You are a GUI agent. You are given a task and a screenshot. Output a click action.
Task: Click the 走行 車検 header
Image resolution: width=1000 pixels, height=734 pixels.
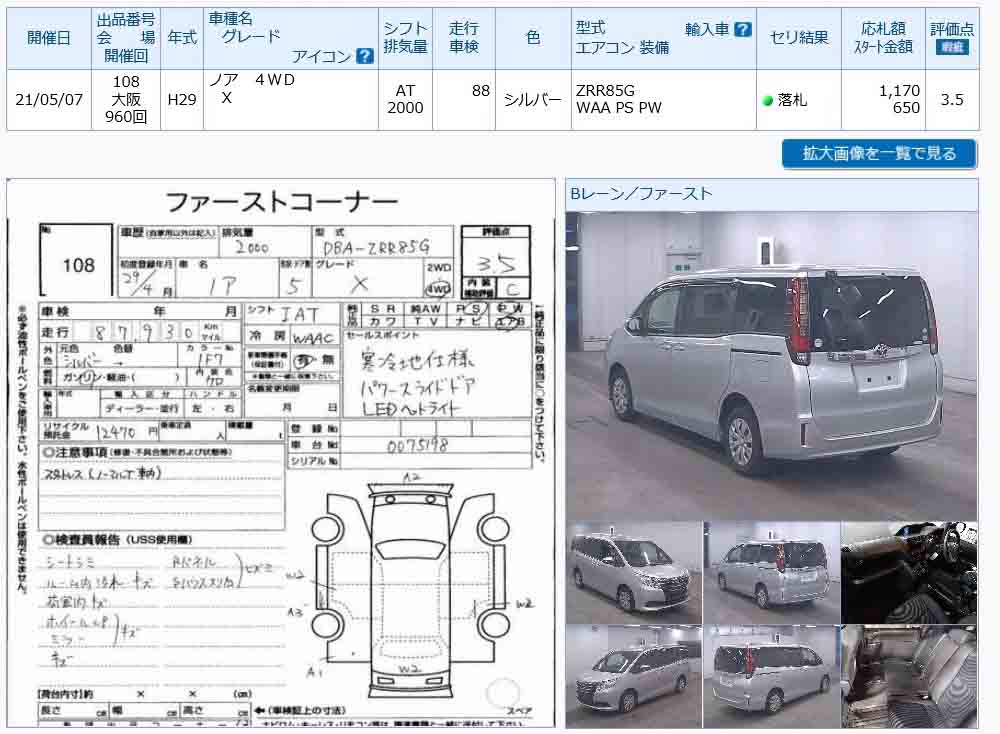click(464, 38)
